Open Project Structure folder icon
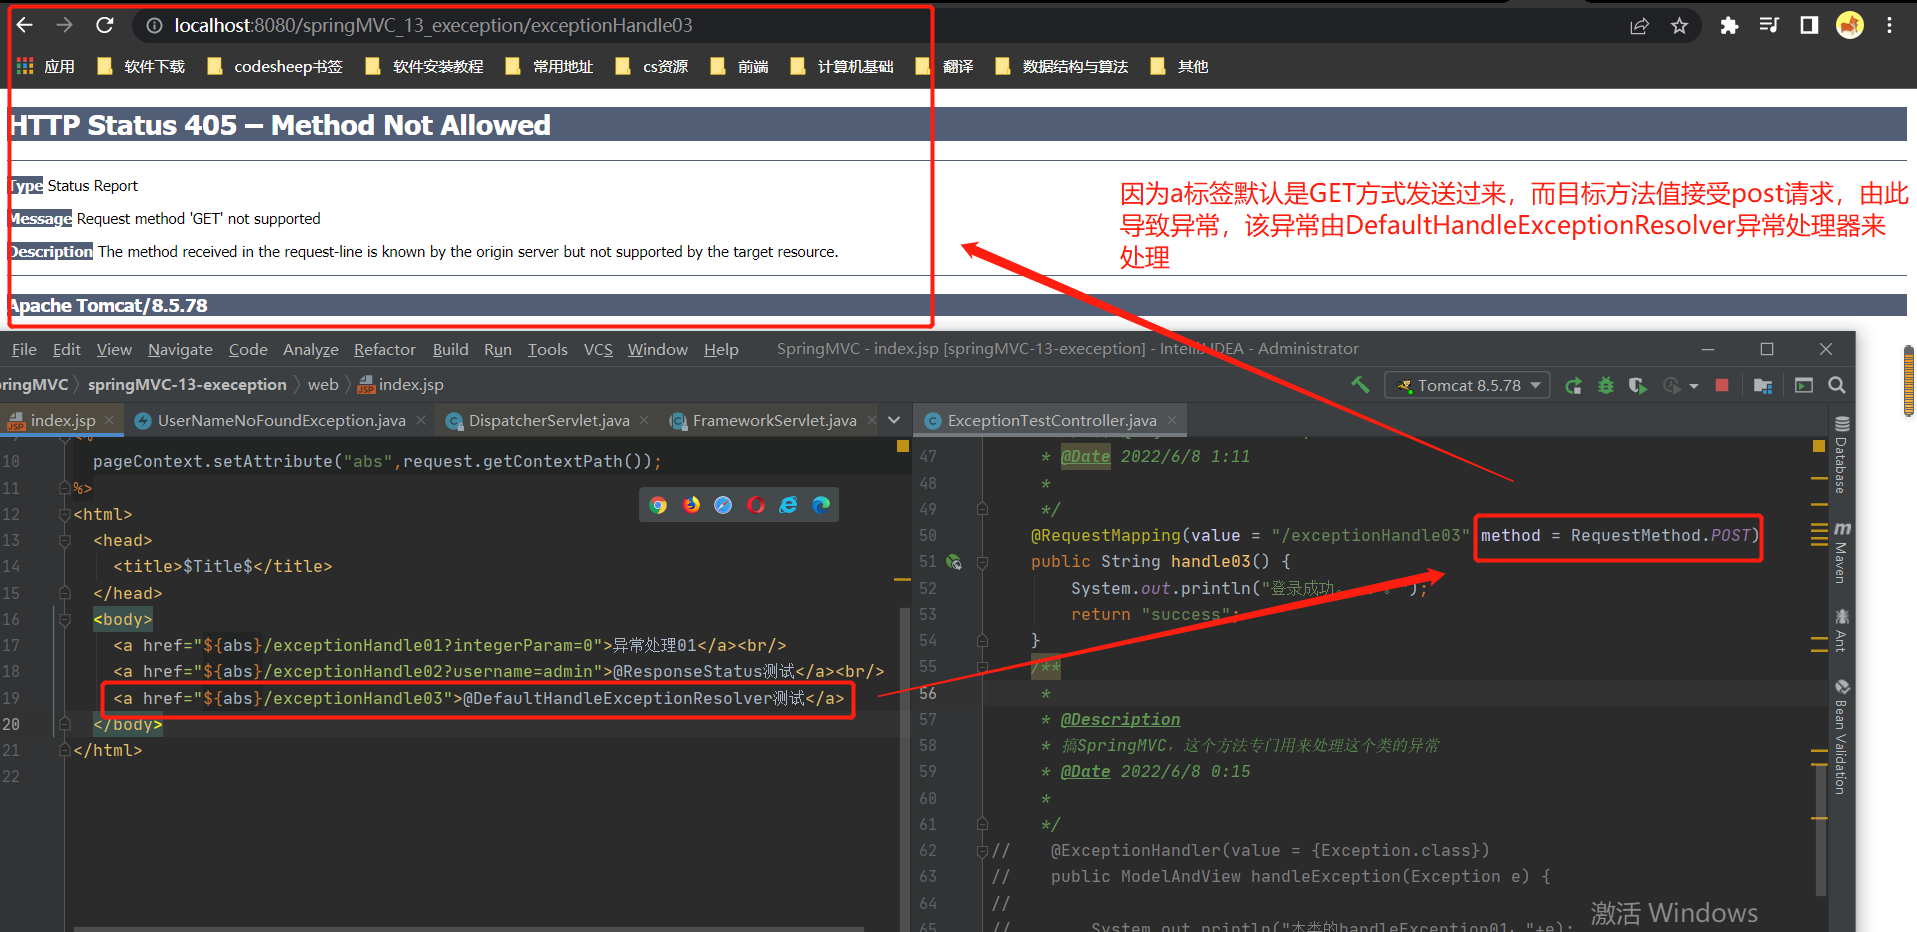 click(1763, 385)
